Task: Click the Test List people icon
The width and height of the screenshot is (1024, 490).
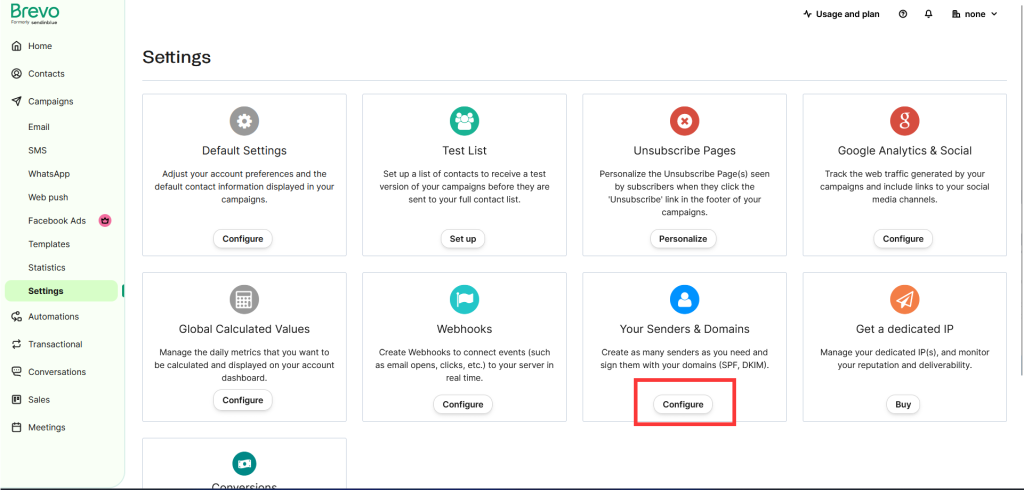Action: coord(464,122)
